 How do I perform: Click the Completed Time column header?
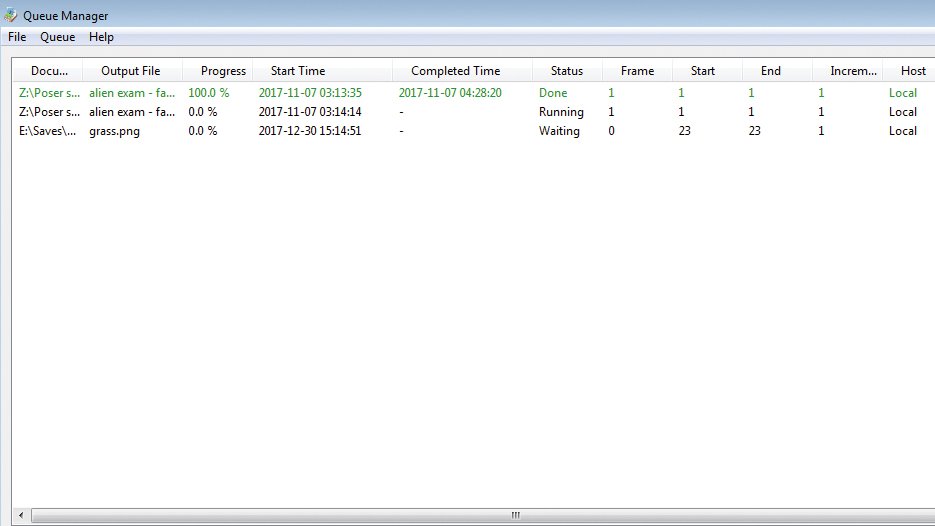click(462, 71)
